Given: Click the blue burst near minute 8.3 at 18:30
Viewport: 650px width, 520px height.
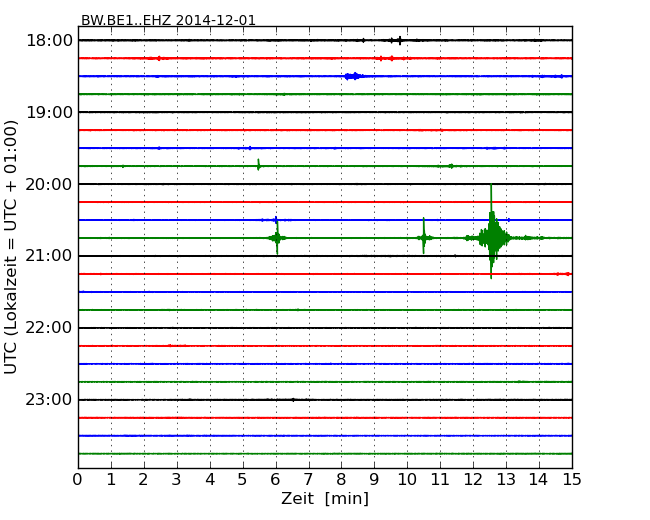Looking at the screenshot, I should click(354, 76).
